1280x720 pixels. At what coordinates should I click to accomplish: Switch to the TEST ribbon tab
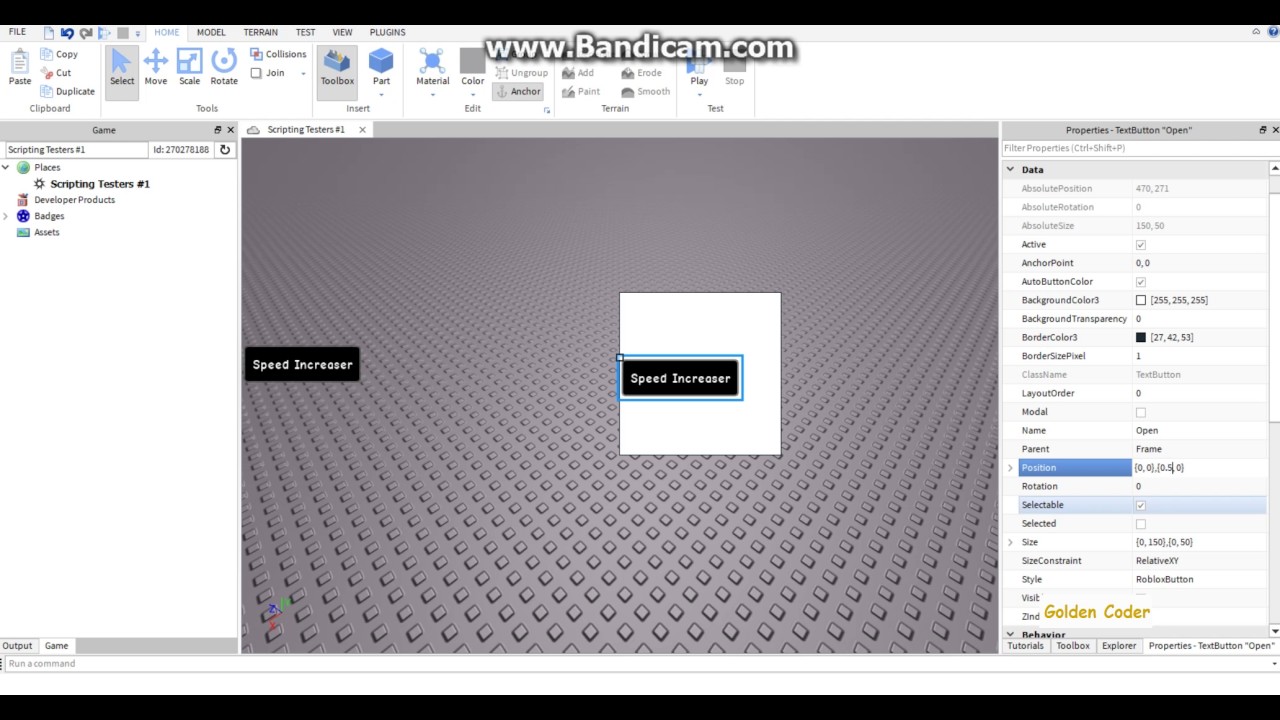(305, 32)
